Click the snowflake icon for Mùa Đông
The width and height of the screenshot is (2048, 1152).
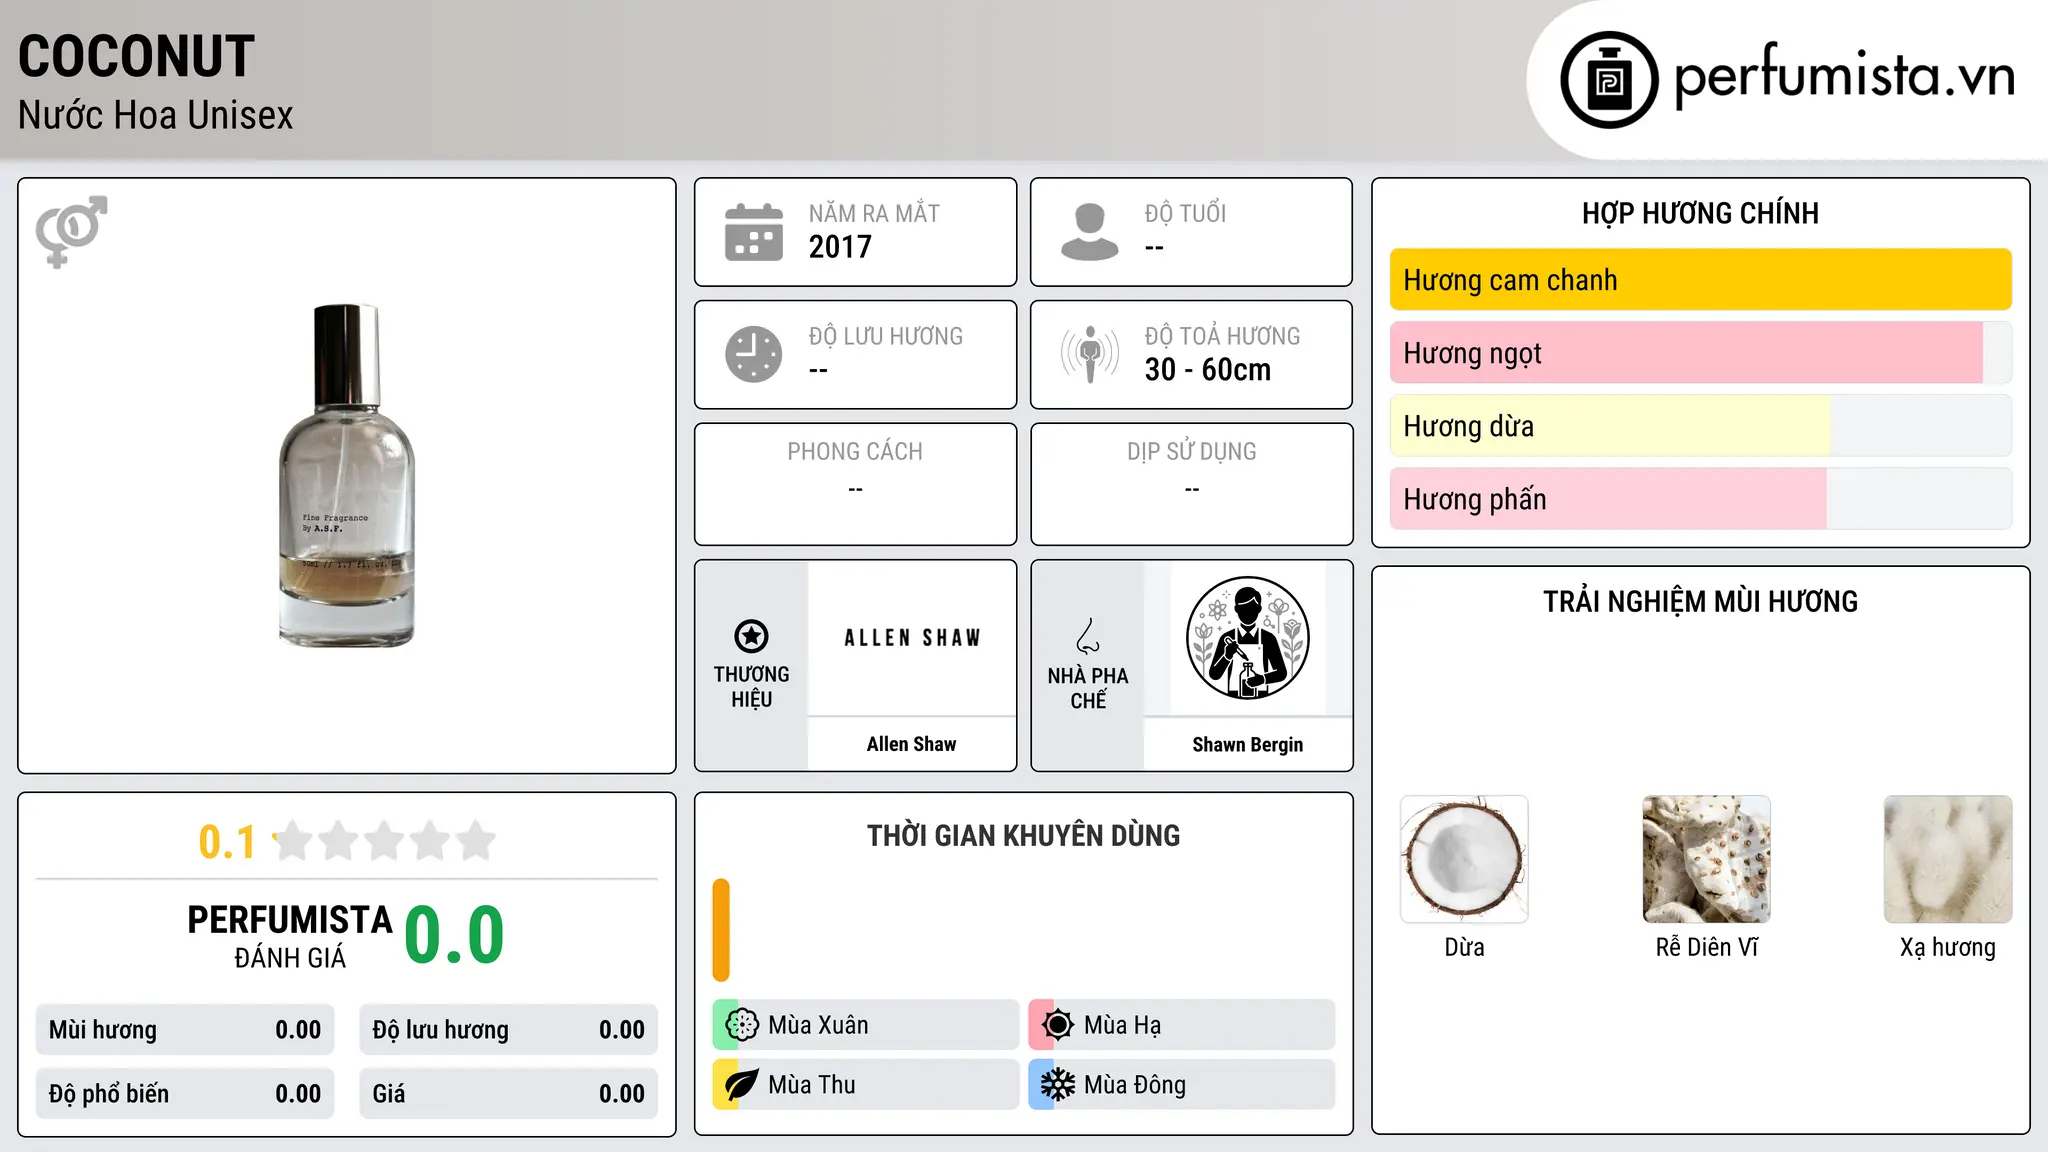(x=1057, y=1085)
